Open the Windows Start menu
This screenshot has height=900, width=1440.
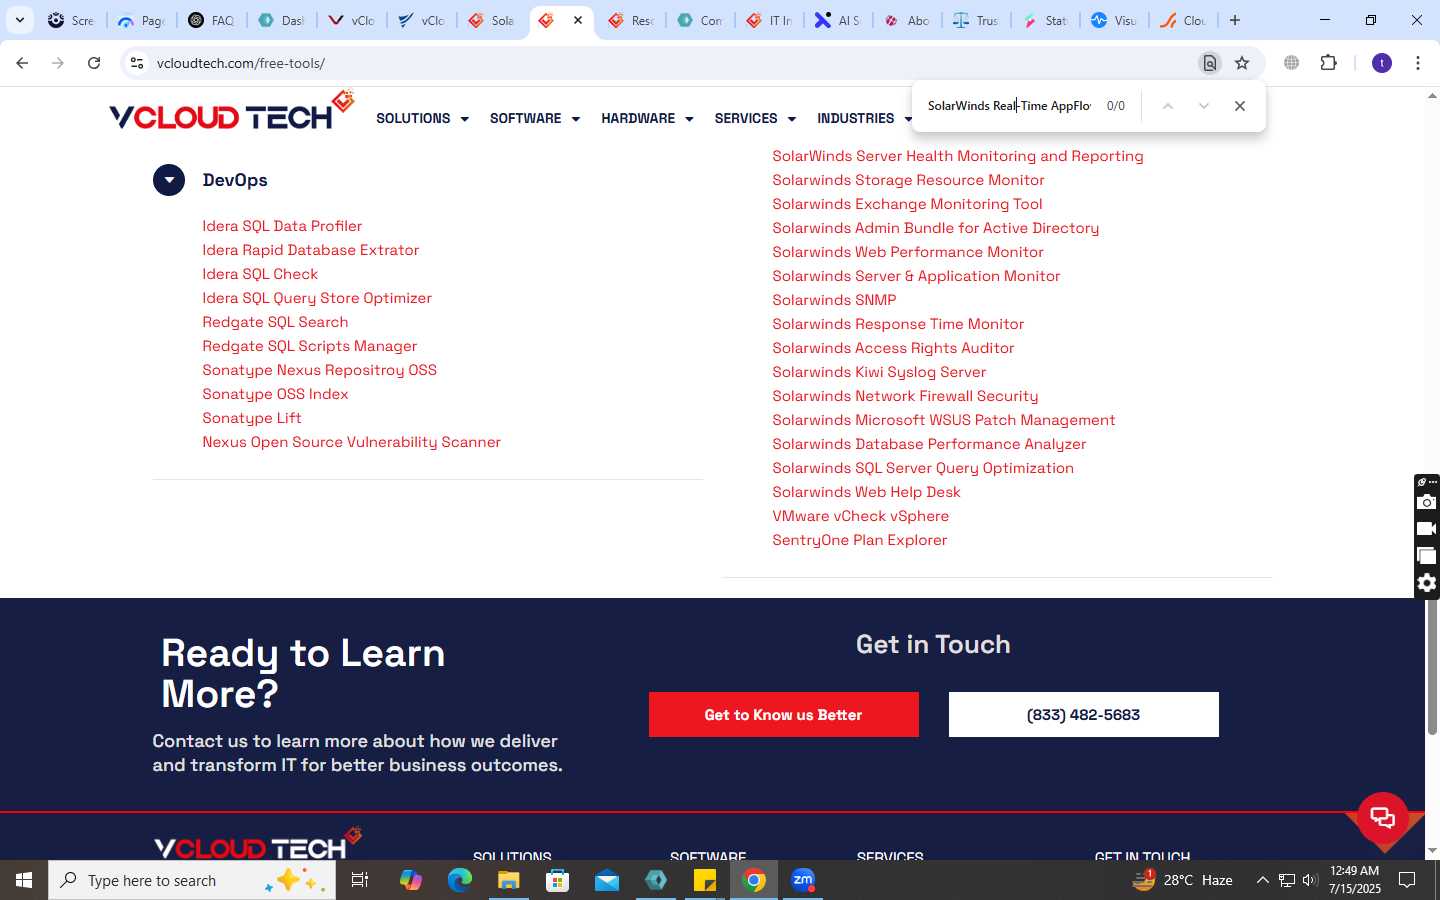pos(24,880)
